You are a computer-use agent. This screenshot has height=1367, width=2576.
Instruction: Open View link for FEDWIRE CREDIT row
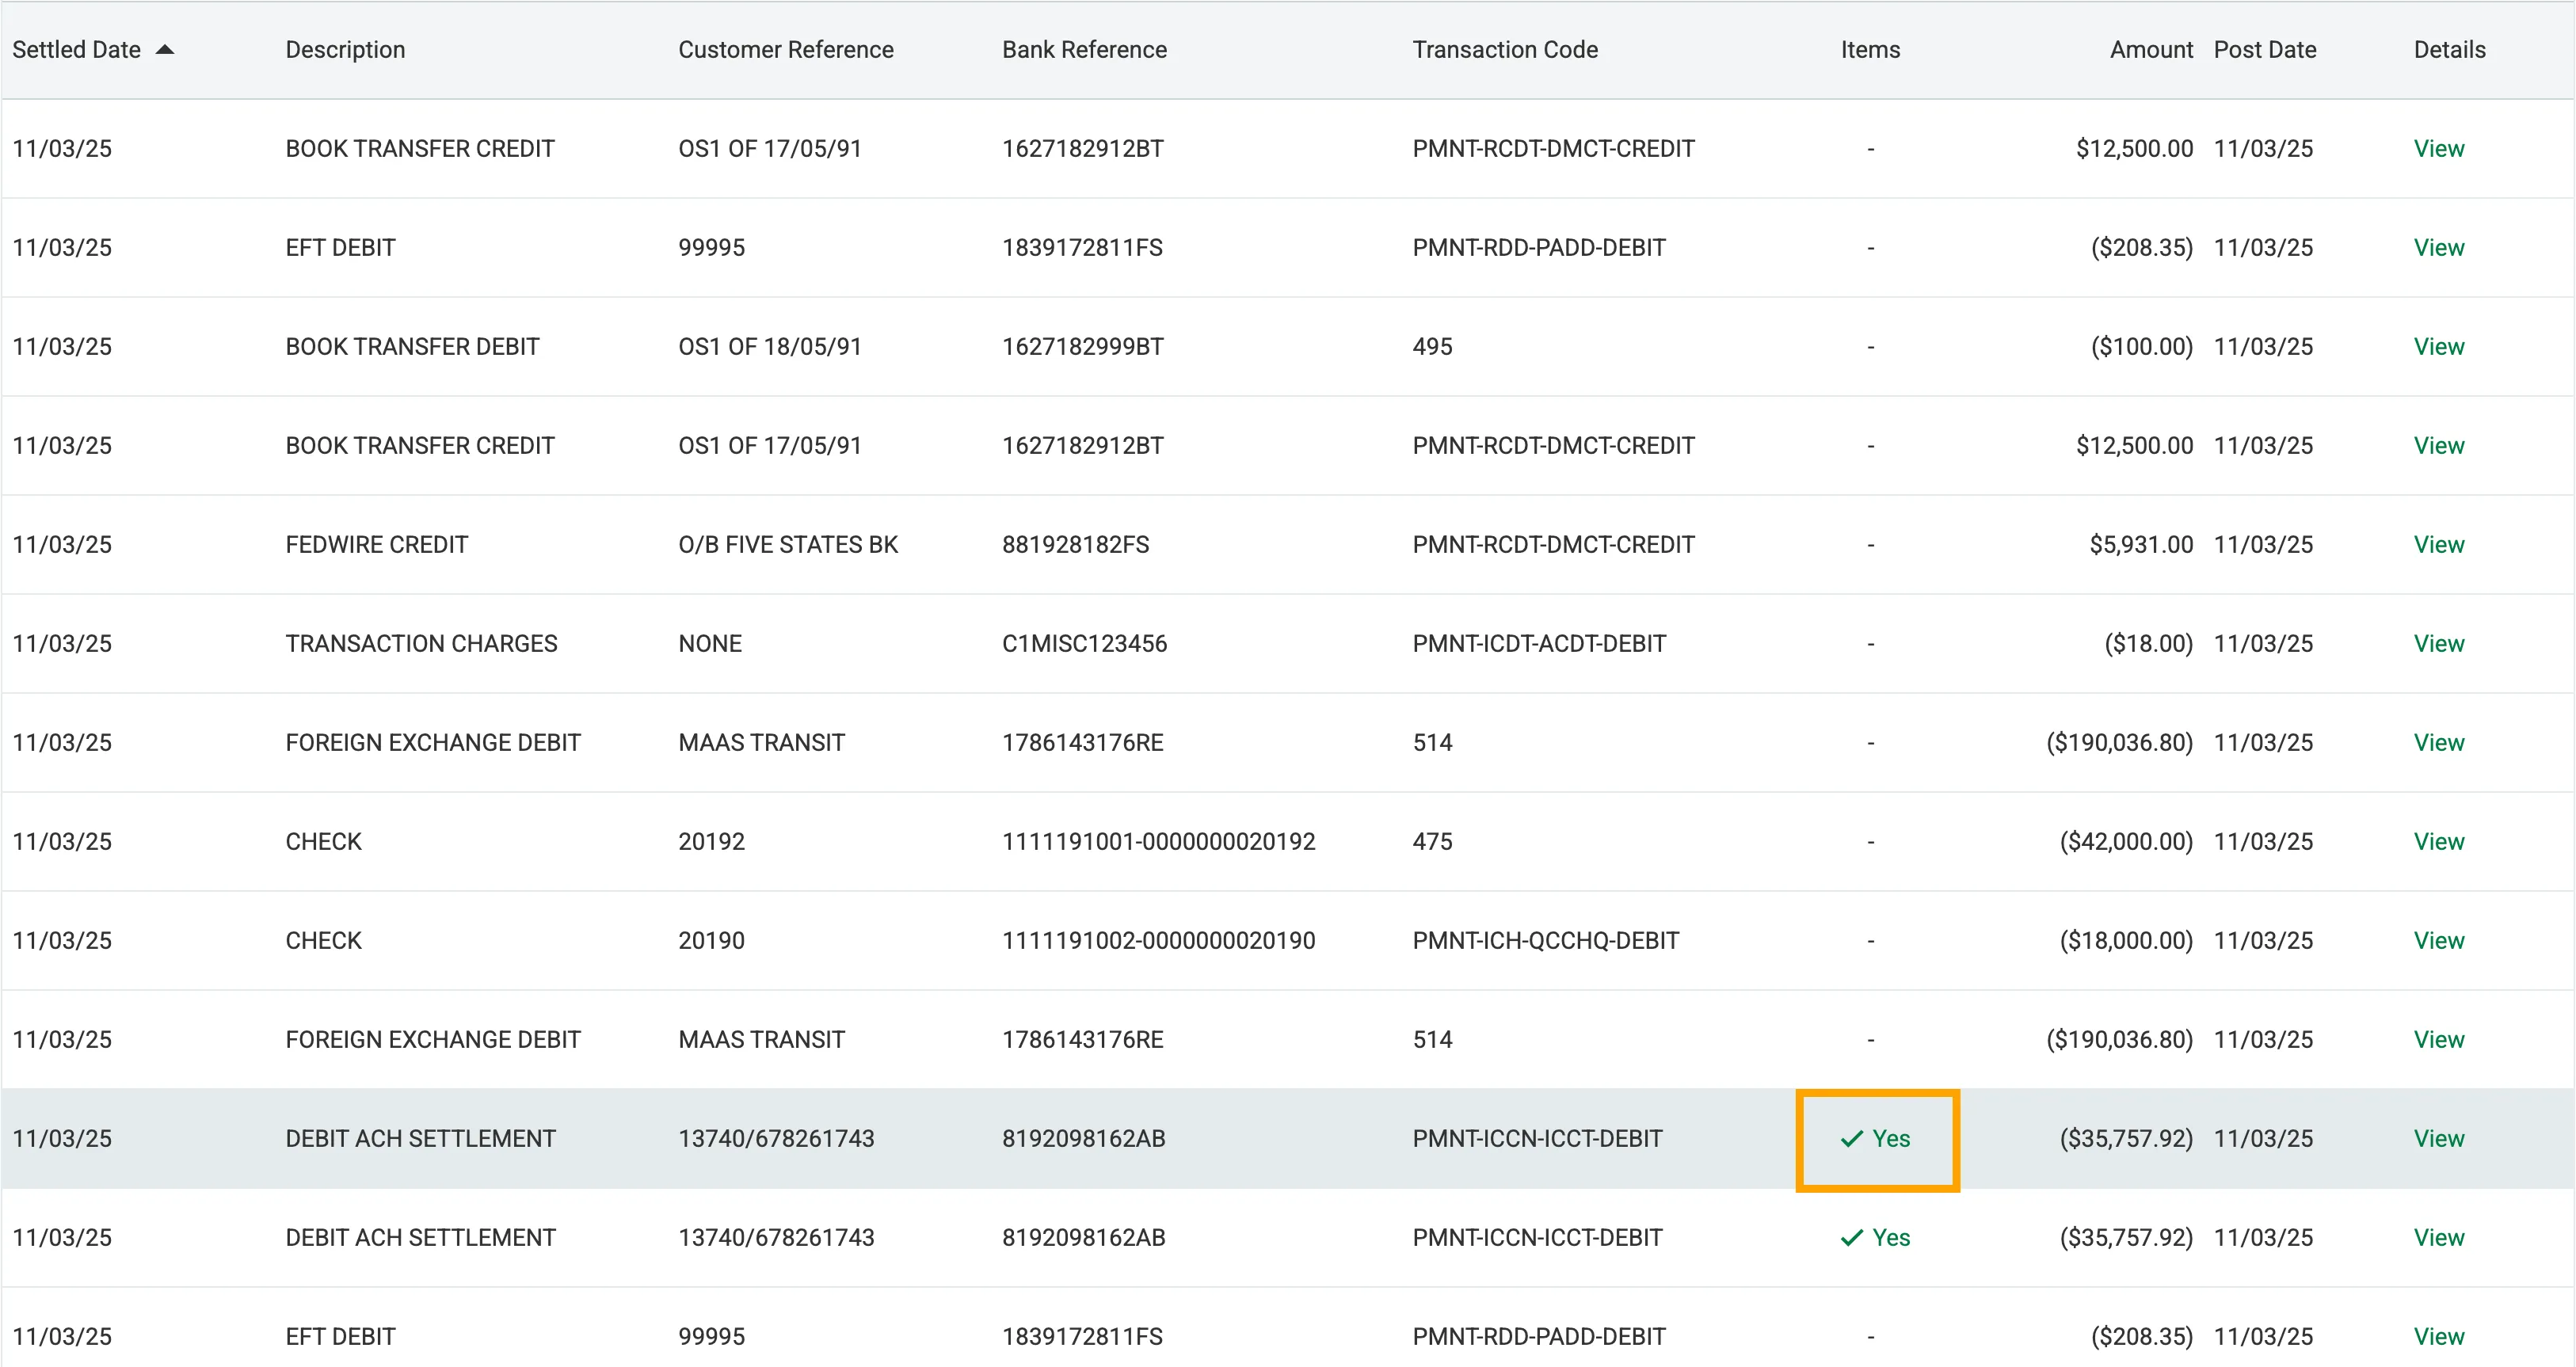[x=2439, y=544]
